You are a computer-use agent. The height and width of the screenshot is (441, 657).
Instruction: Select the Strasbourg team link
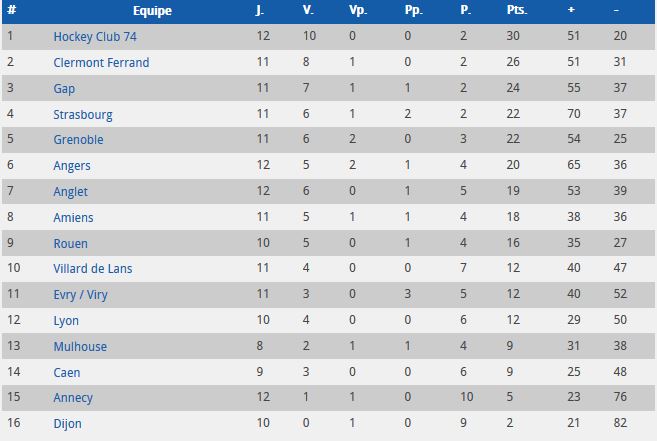(x=83, y=114)
